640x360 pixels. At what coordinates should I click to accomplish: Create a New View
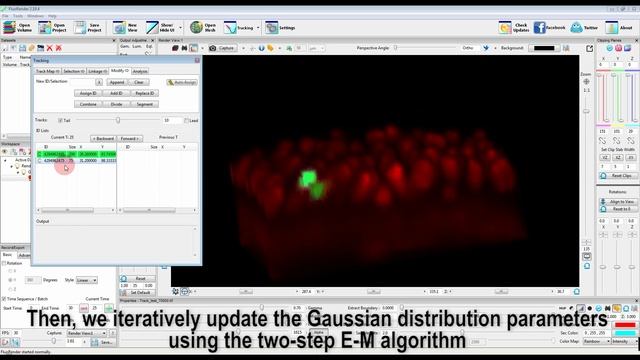pos(125,27)
